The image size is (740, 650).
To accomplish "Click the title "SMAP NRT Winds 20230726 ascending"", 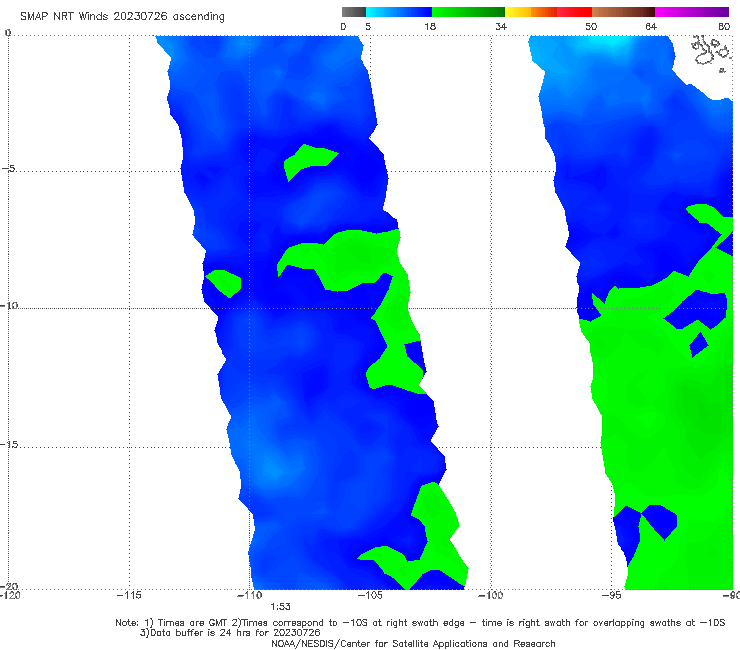I will pos(122,16).
